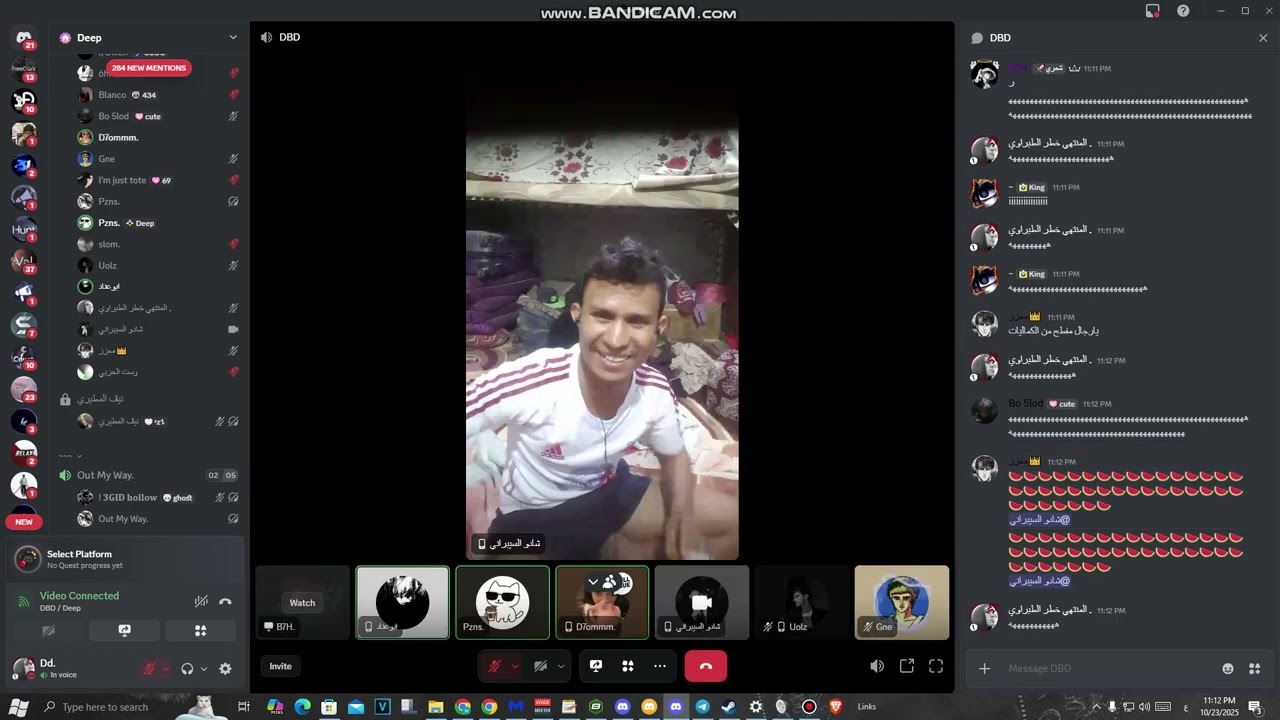1280x720 pixels.
Task: Open User Settings gear
Action: click(225, 669)
